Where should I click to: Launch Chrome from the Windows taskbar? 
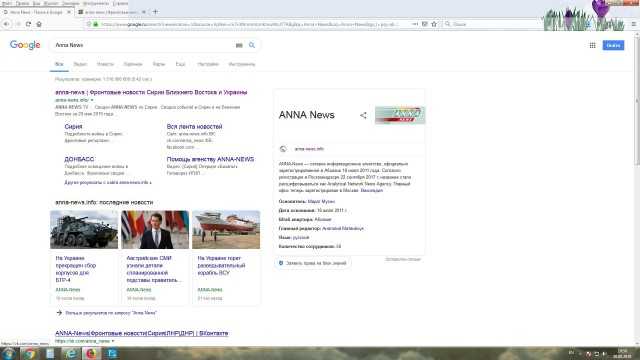(x=29, y=353)
